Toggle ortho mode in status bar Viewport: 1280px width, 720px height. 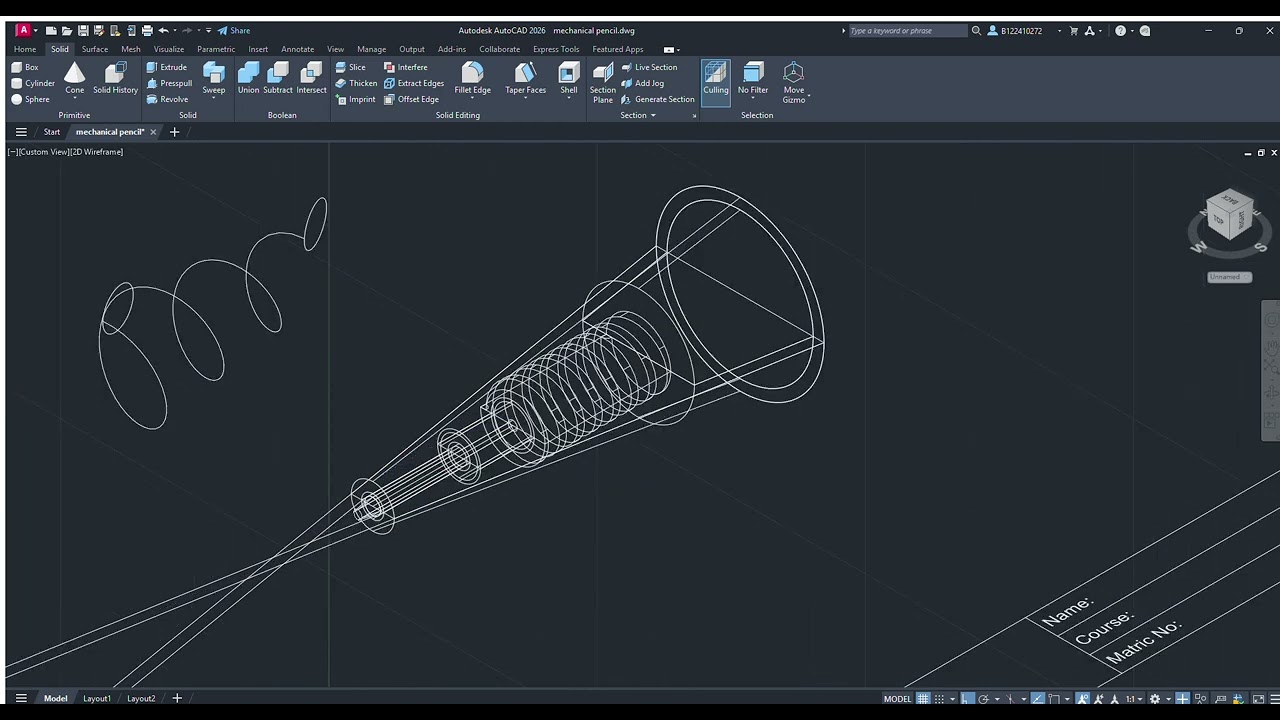pyautogui.click(x=967, y=699)
